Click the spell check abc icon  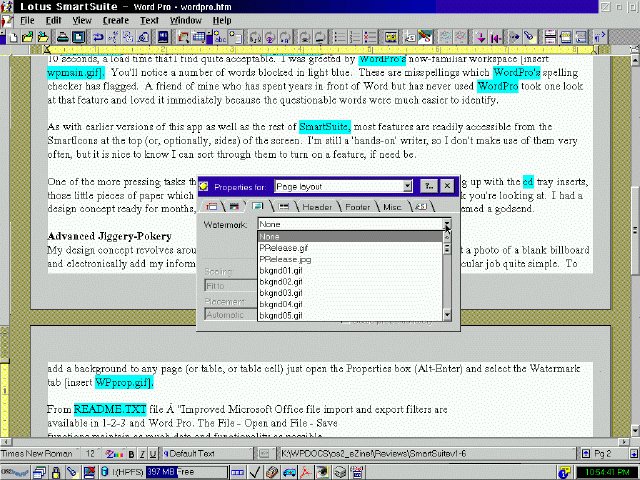point(220,38)
